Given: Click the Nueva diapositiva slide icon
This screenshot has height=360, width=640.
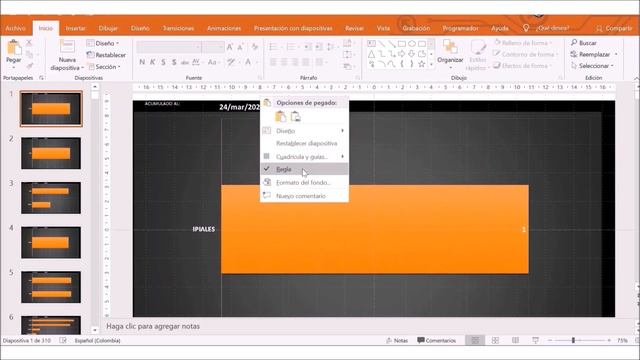Looking at the screenshot, I should (67, 47).
